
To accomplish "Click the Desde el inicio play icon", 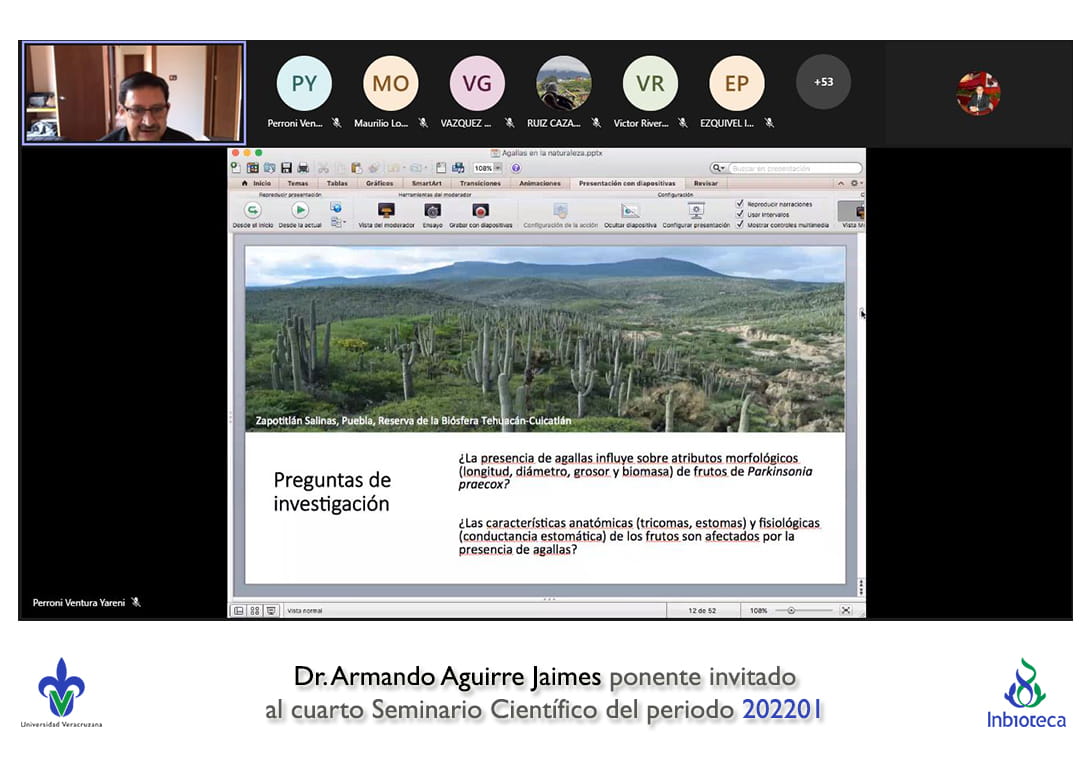I will click(252, 211).
